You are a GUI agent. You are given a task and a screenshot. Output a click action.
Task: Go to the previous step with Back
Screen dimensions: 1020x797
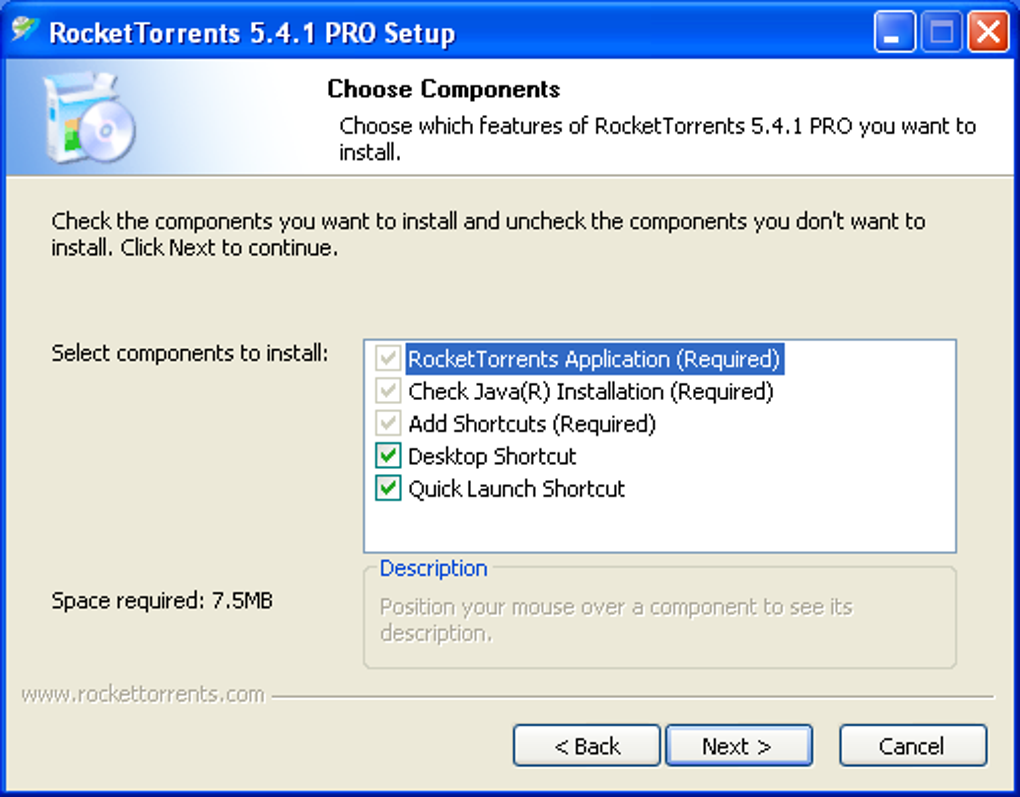point(587,746)
